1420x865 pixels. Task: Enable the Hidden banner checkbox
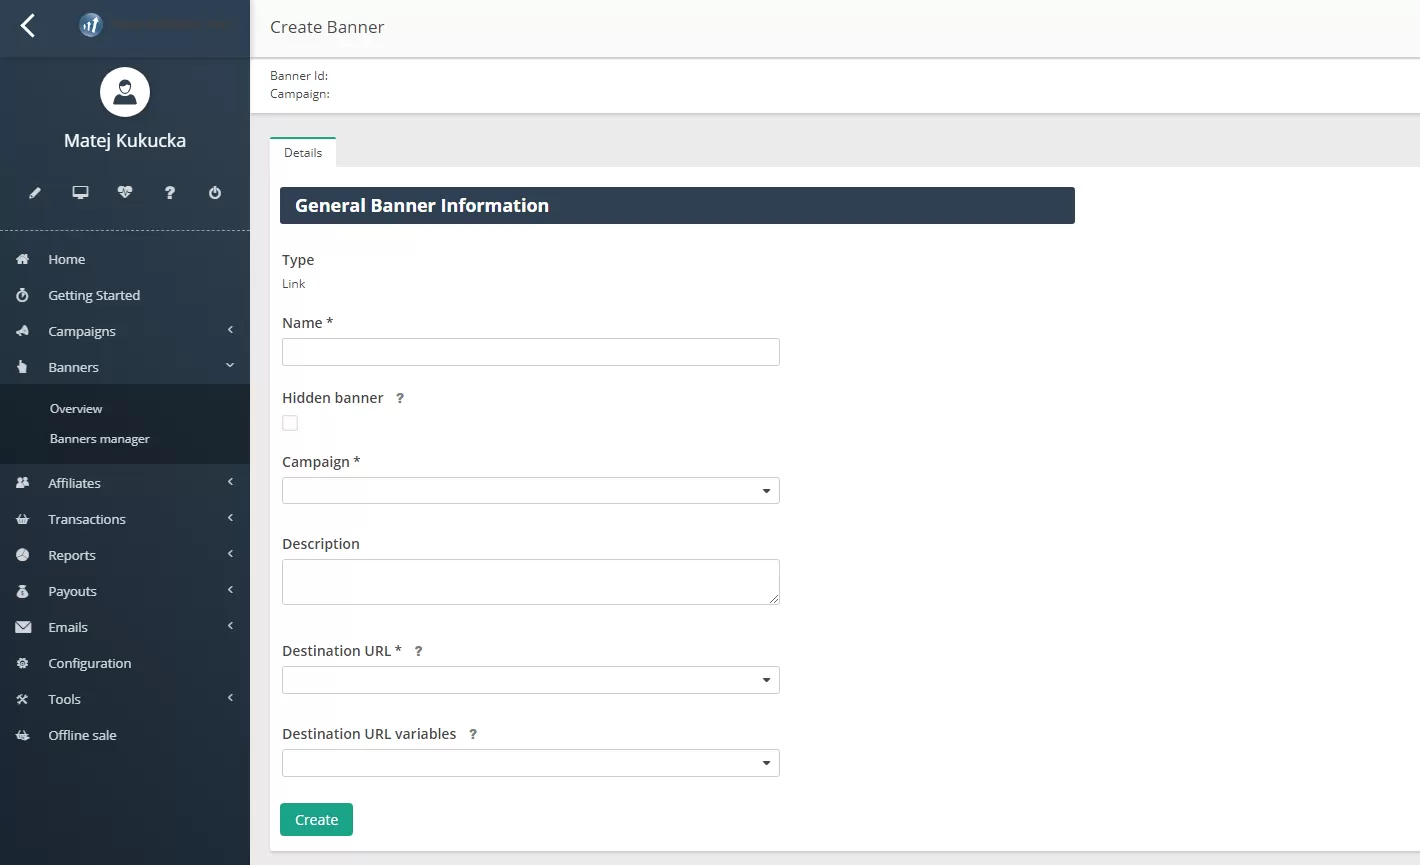[x=290, y=423]
